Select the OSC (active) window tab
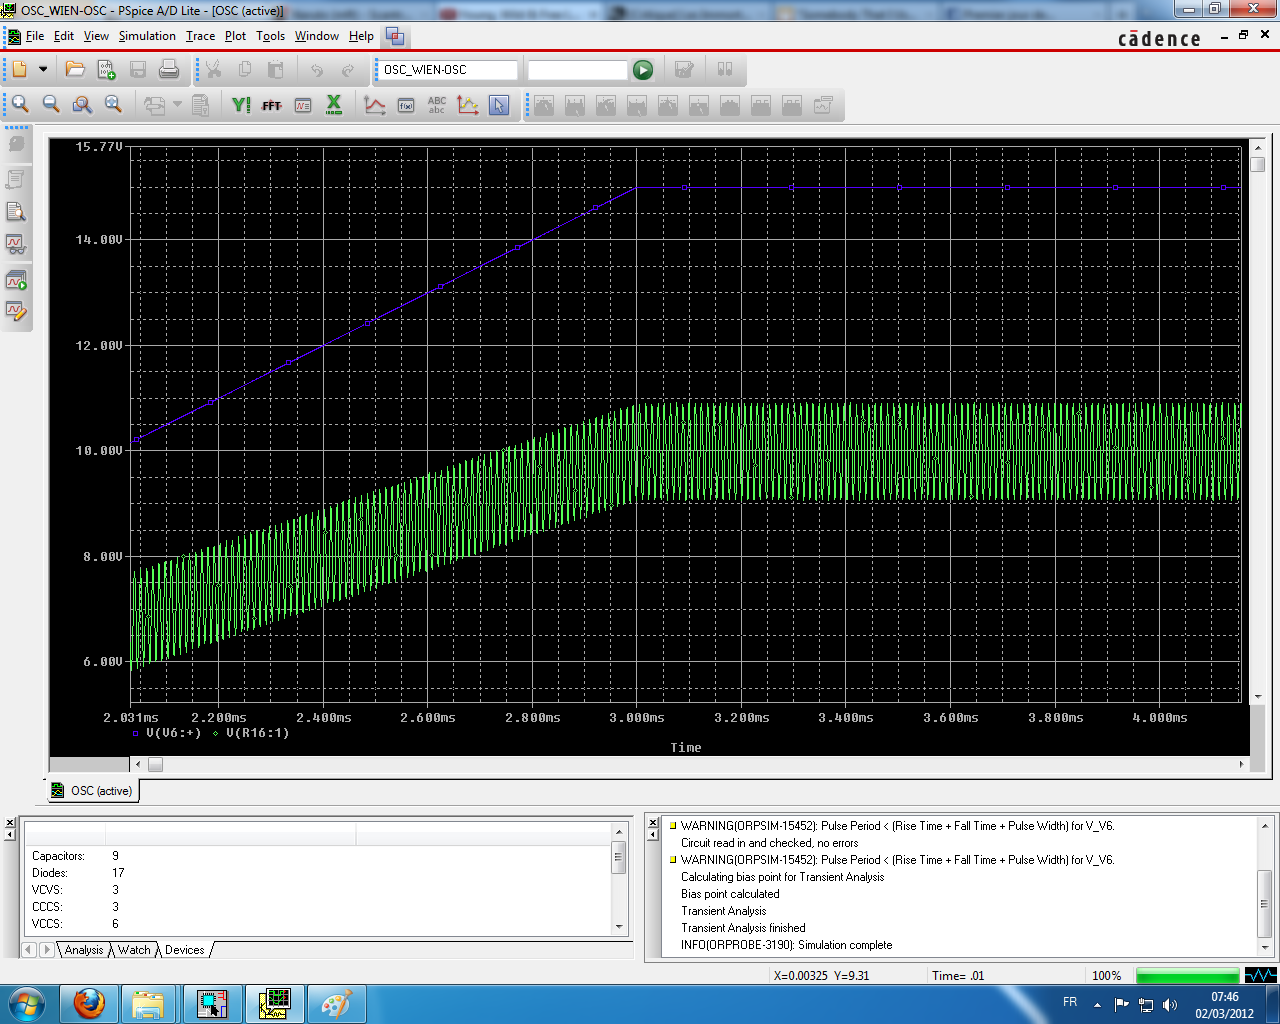1280x1024 pixels. pos(93,791)
